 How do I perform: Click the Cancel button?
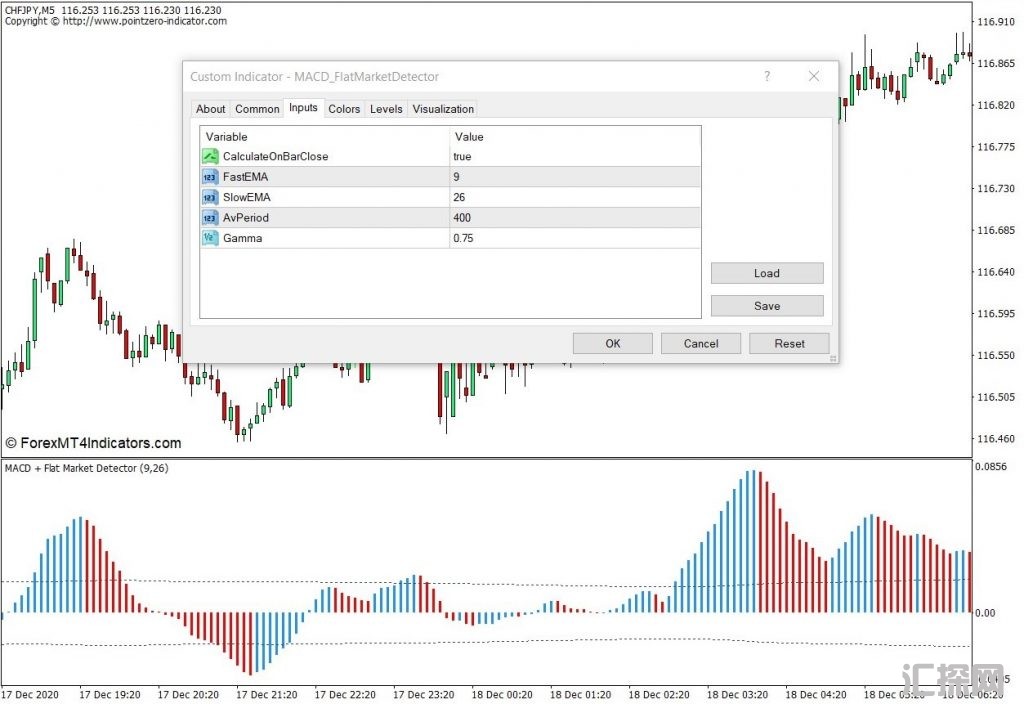pyautogui.click(x=701, y=343)
